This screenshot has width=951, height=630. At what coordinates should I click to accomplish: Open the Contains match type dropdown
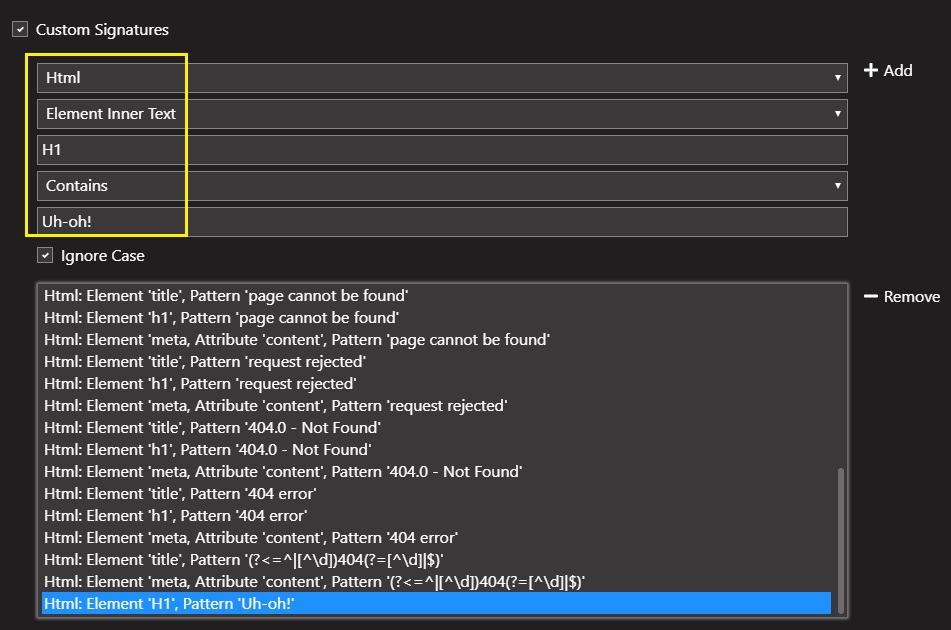[x=441, y=186]
